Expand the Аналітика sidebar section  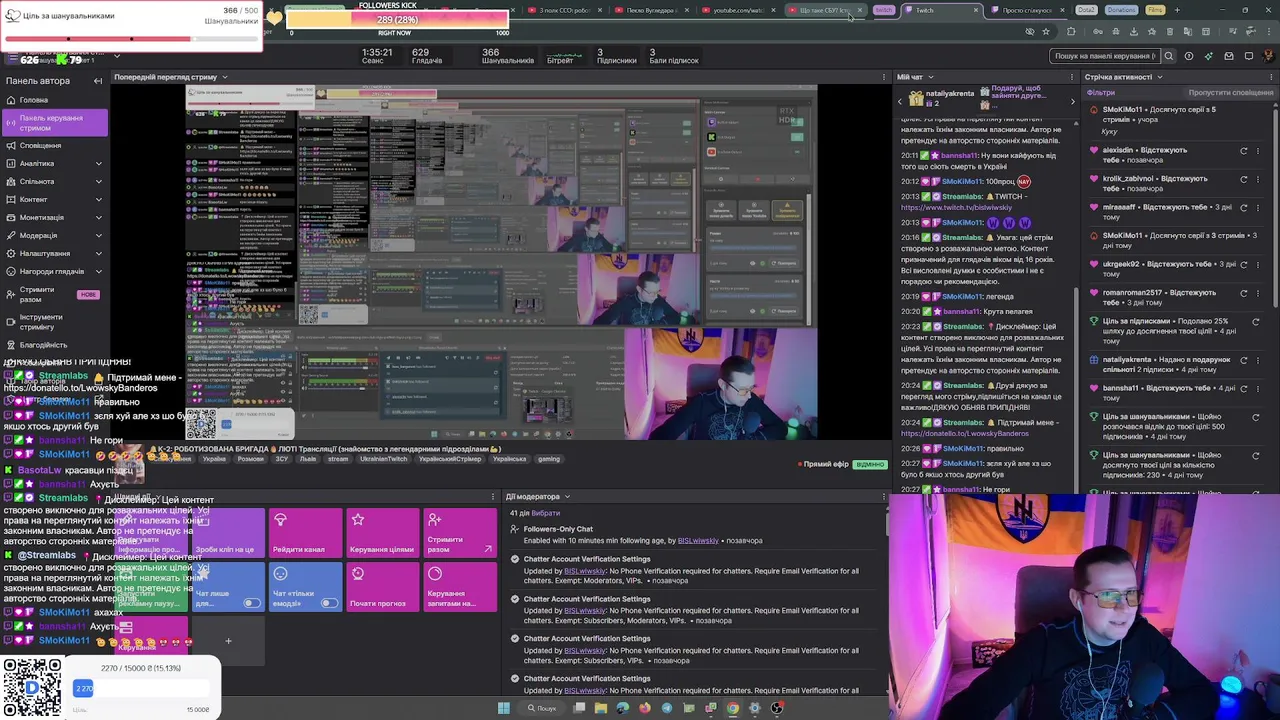(x=98, y=163)
